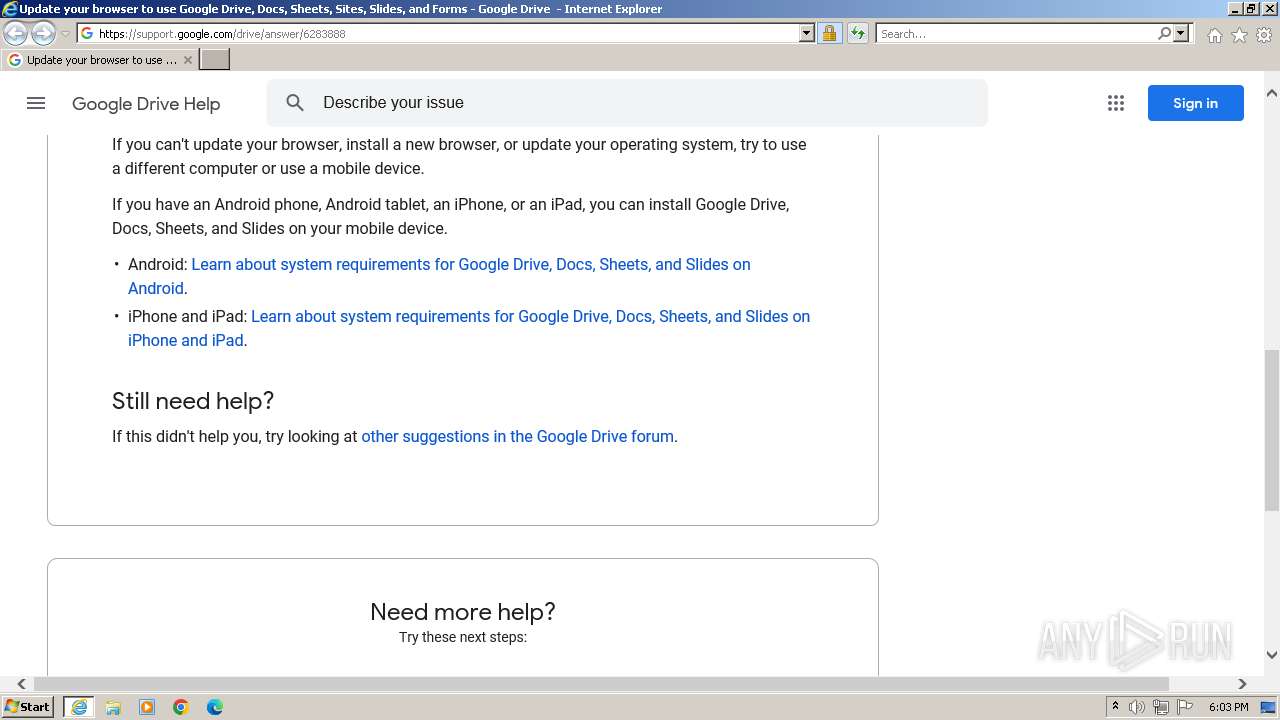Launch Microsoft Edge from the taskbar
1280x720 pixels.
pyautogui.click(x=215, y=707)
